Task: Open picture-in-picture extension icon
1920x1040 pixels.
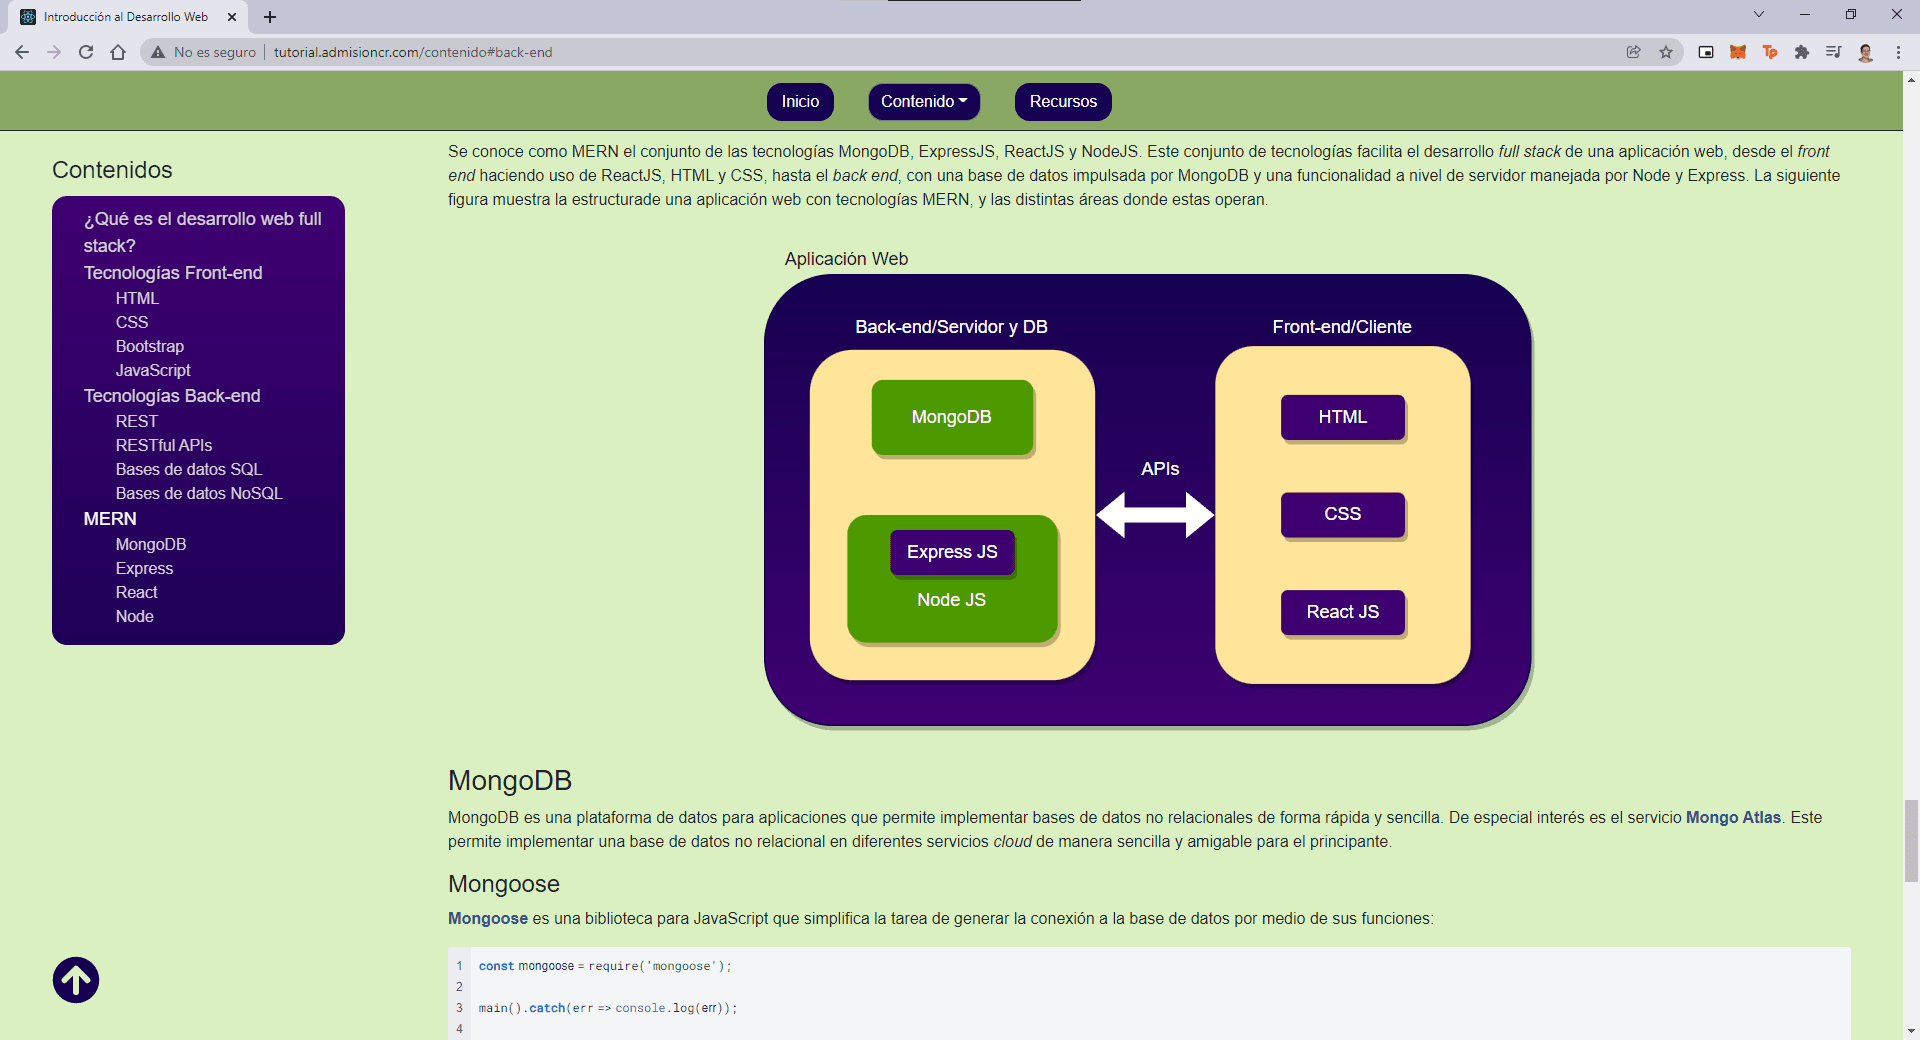Action: click(x=1706, y=52)
